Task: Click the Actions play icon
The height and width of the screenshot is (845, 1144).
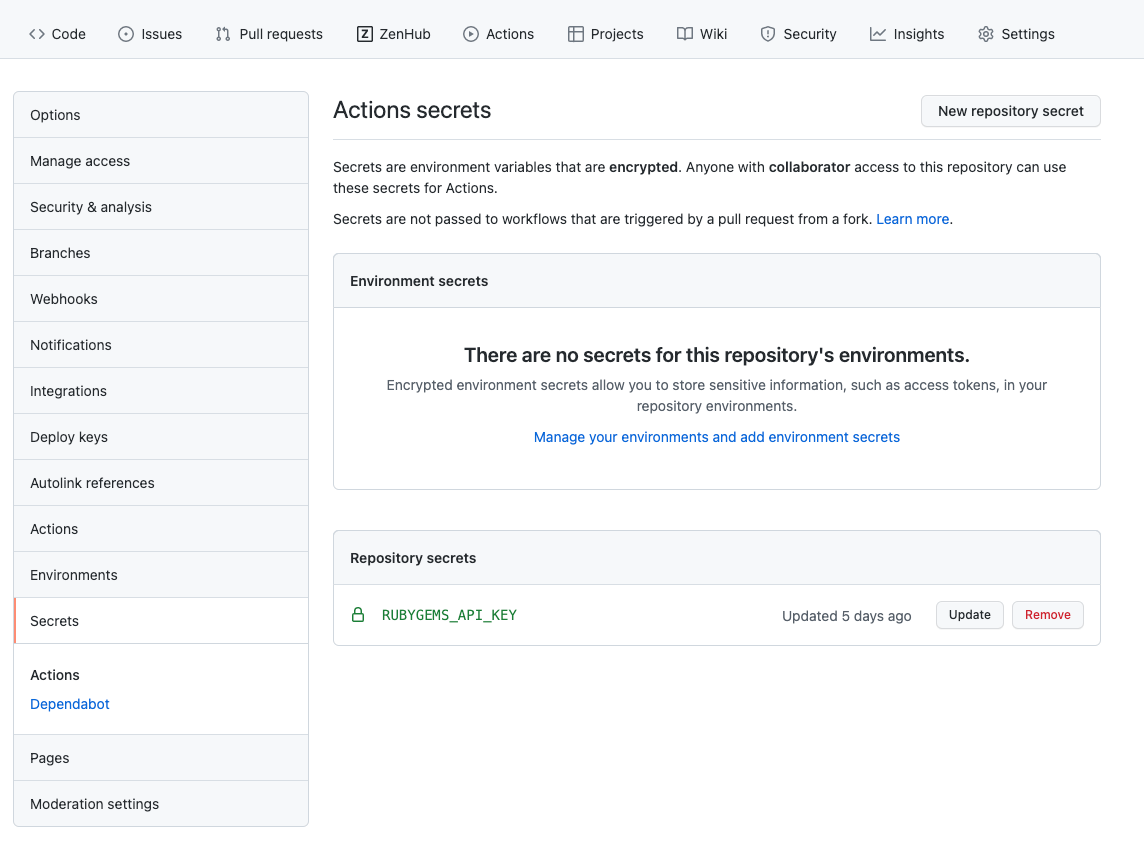Action: point(471,34)
